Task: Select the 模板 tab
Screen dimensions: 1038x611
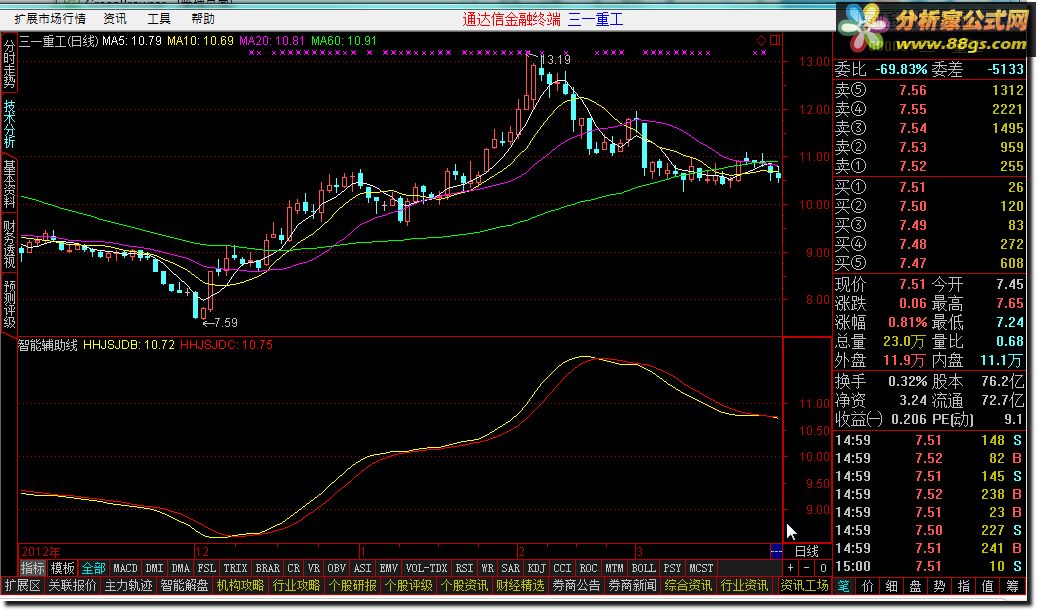Action: pos(63,568)
